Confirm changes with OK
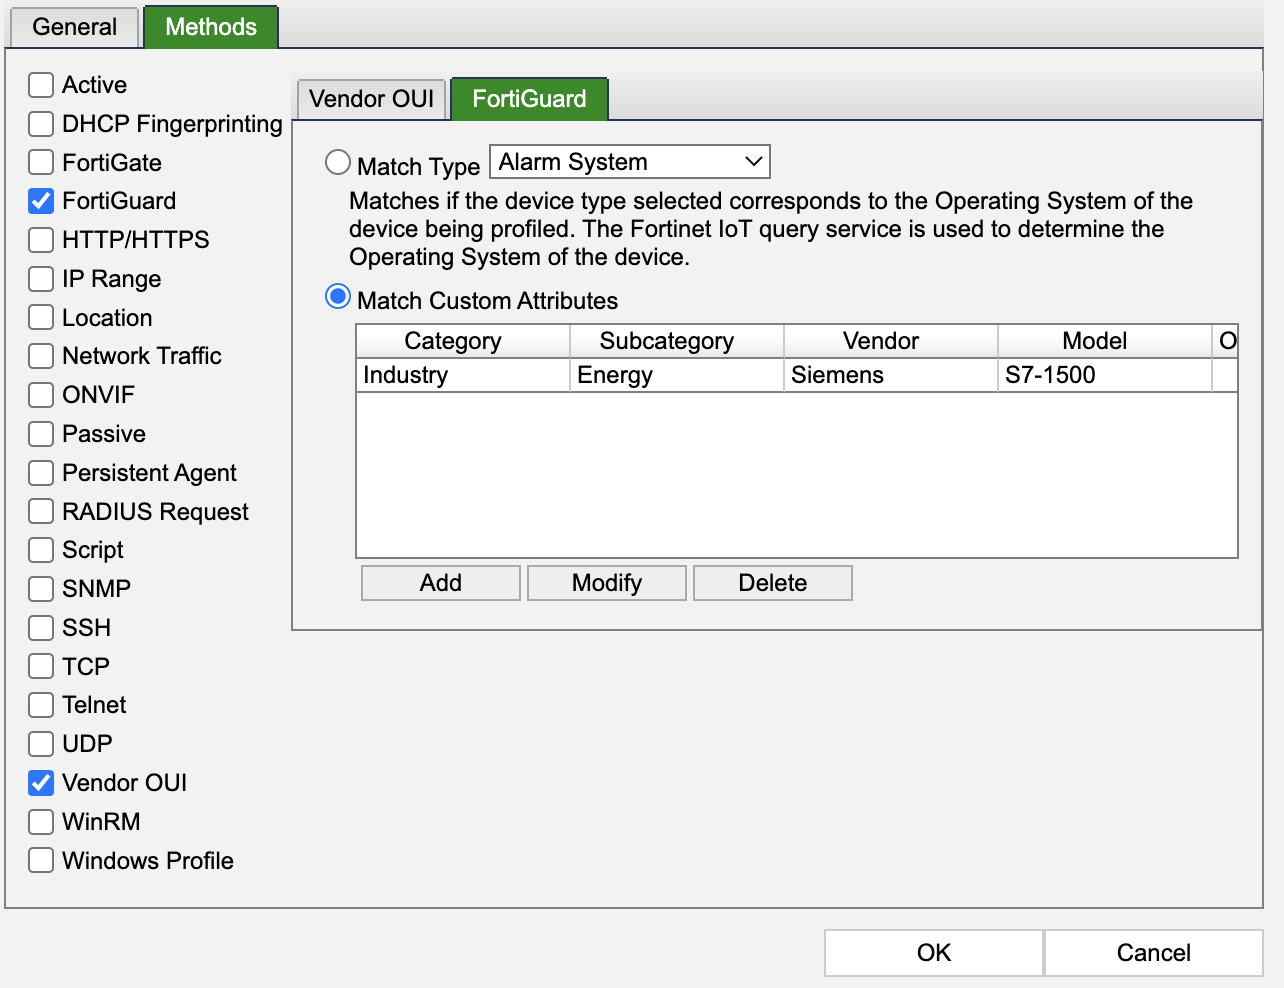The image size is (1284, 988). (x=932, y=952)
